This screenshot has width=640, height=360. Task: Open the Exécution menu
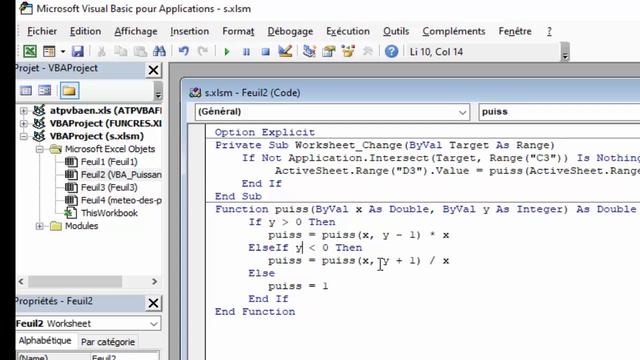(x=348, y=31)
